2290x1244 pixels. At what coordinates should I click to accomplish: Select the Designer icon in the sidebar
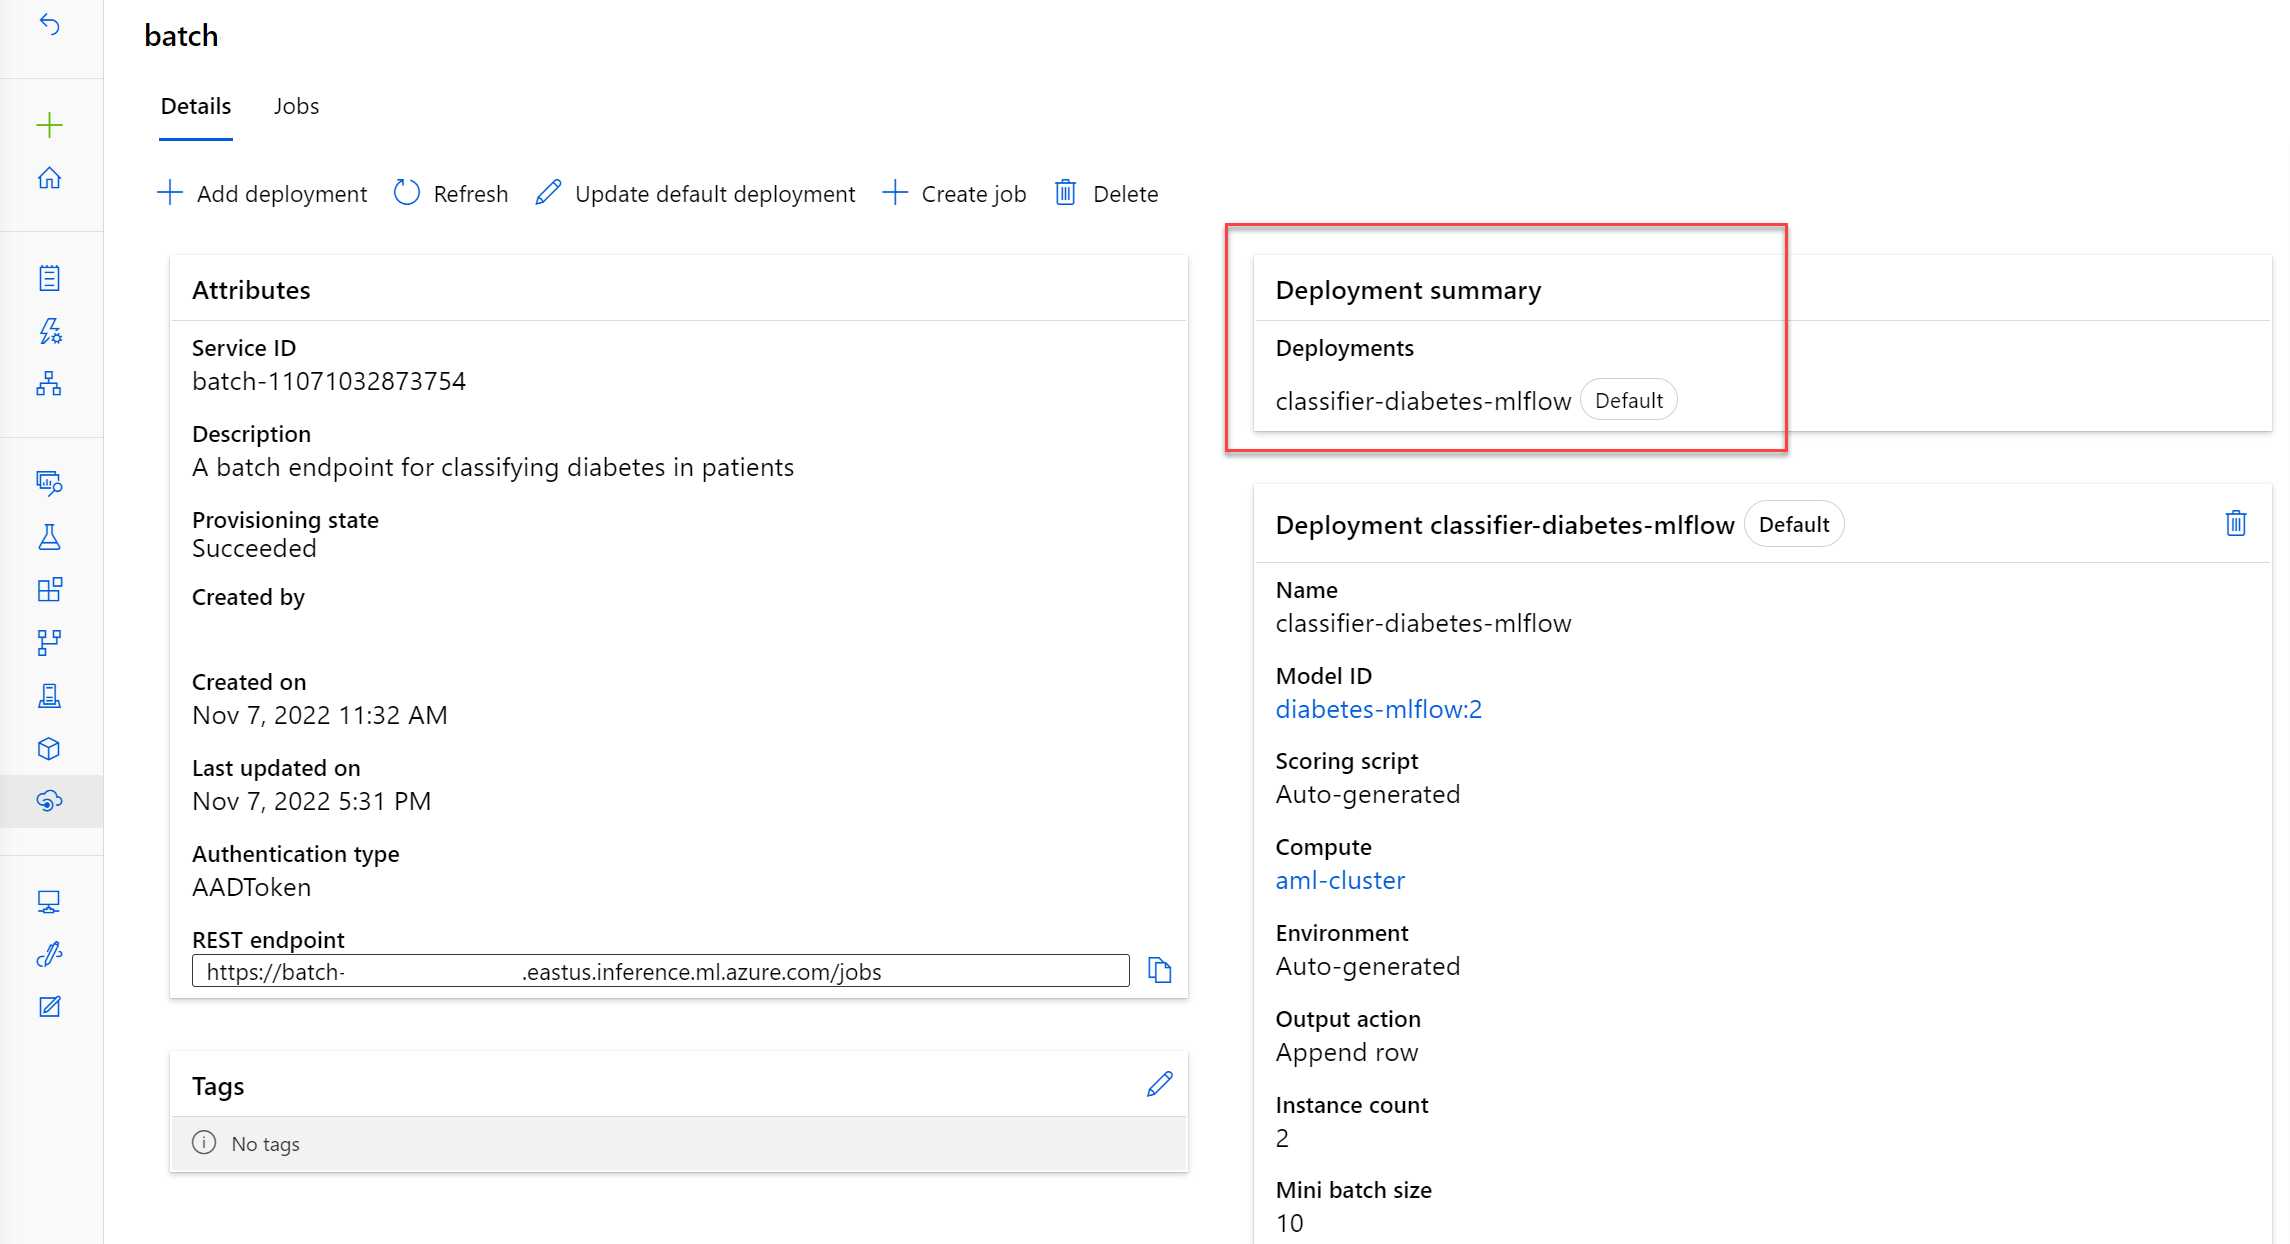coord(50,385)
